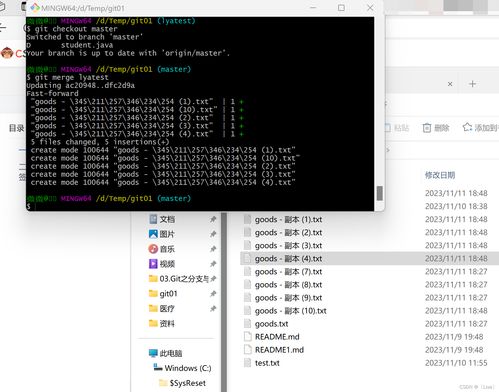Click the delete (删除) toolbar button
Image resolution: width=499 pixels, height=392 pixels.
[x=436, y=128]
